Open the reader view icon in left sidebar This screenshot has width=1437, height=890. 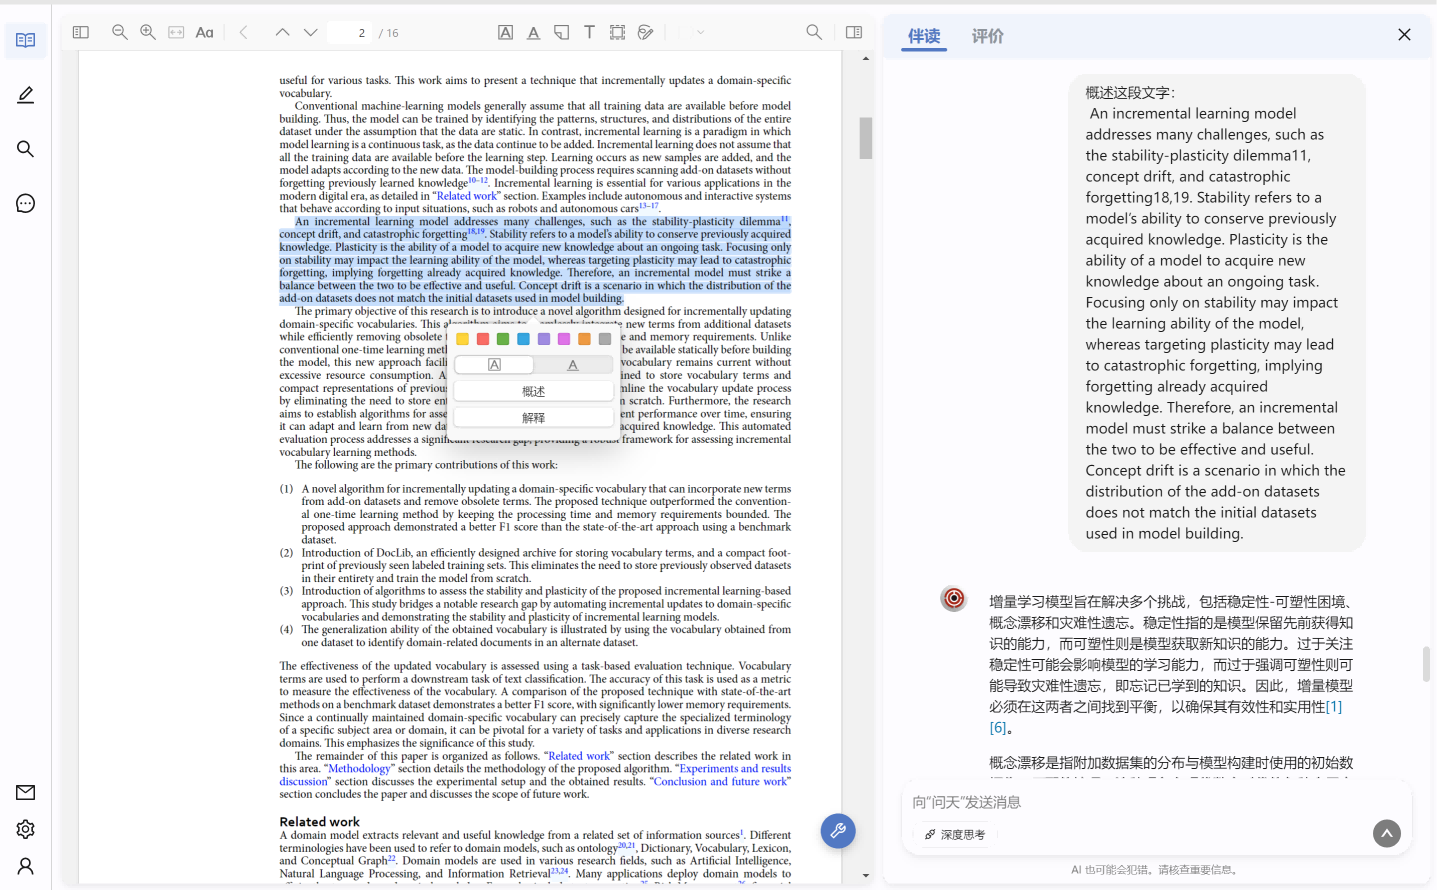click(26, 40)
